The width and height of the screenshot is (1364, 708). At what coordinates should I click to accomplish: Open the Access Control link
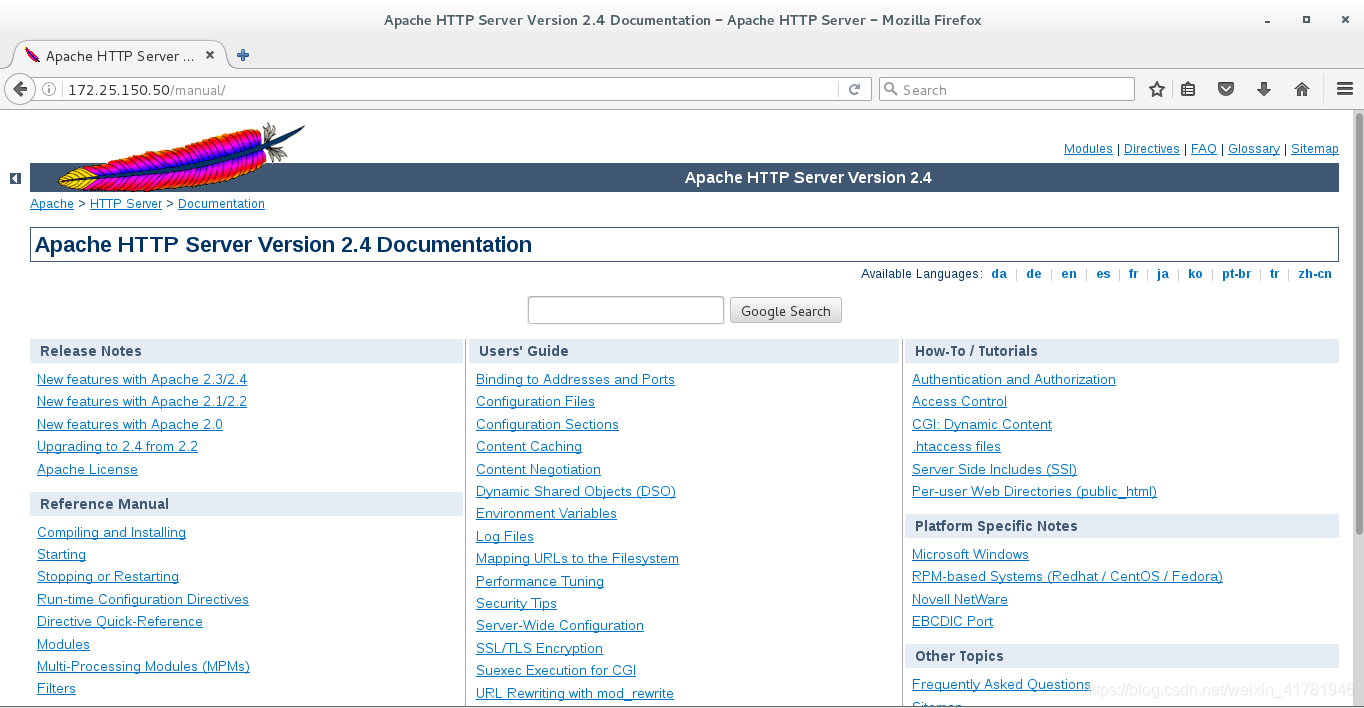click(959, 402)
